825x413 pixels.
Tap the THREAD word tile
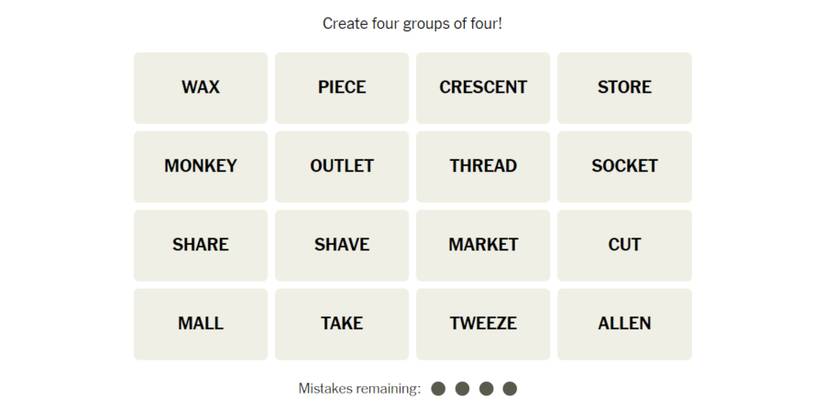tap(483, 166)
